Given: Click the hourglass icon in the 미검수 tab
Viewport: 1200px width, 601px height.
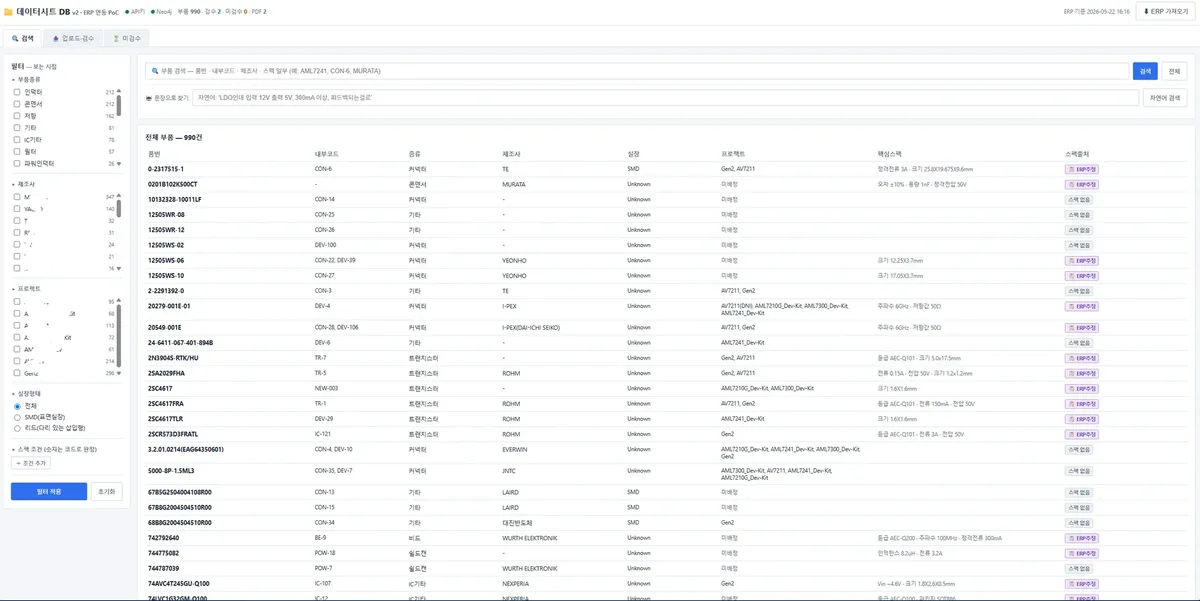Looking at the screenshot, I should [x=116, y=38].
